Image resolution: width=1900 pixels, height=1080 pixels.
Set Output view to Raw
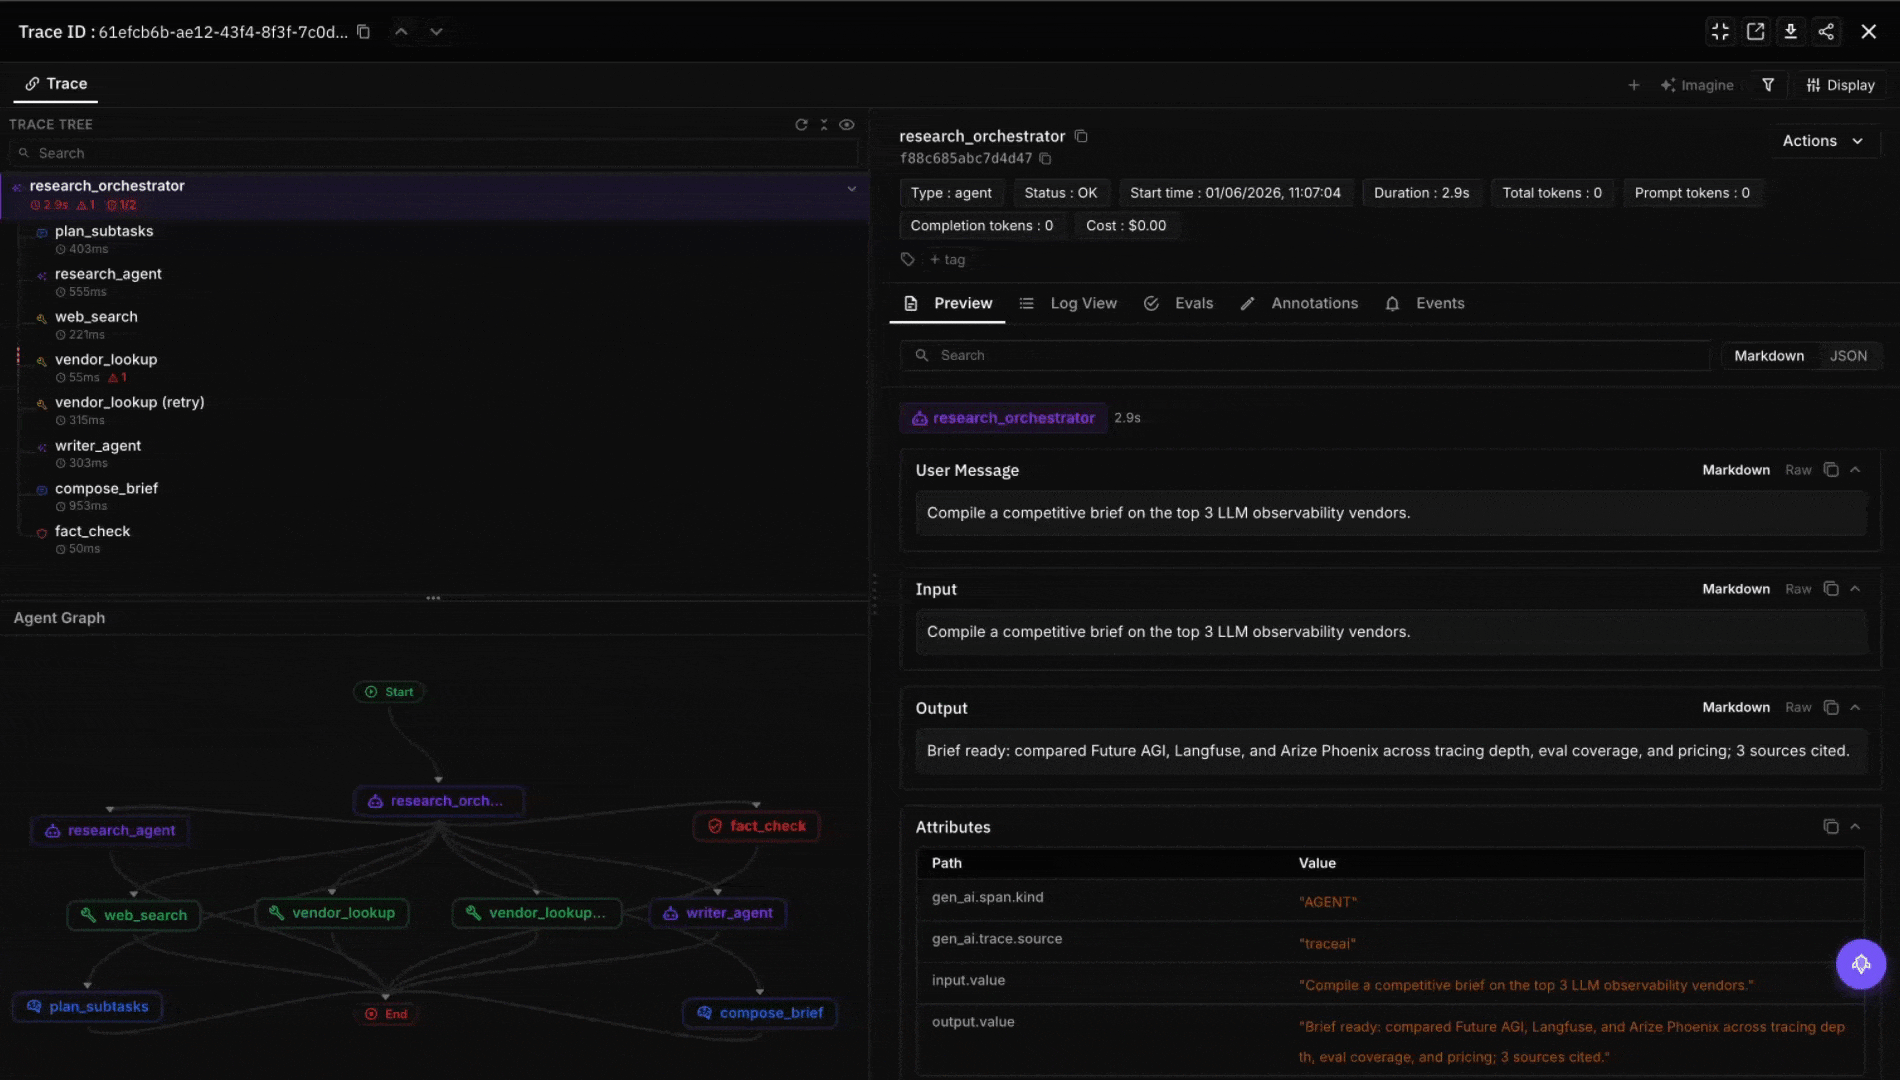point(1798,708)
